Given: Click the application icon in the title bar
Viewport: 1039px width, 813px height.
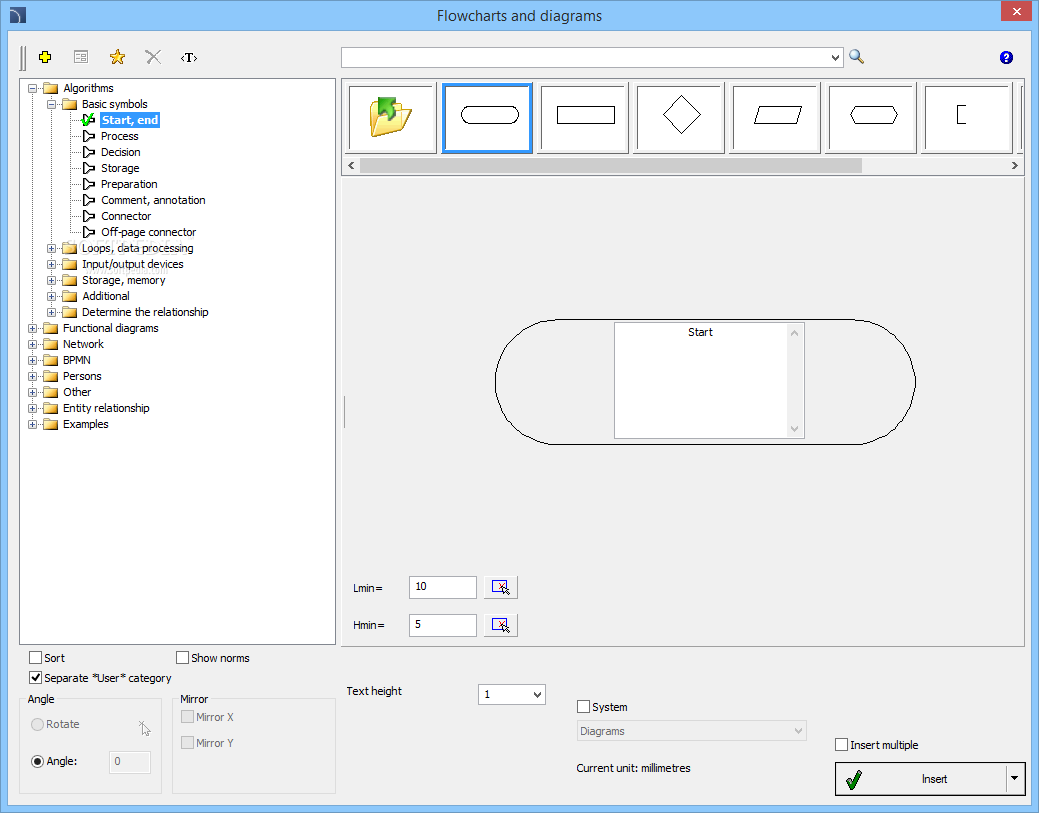Looking at the screenshot, I should [18, 15].
